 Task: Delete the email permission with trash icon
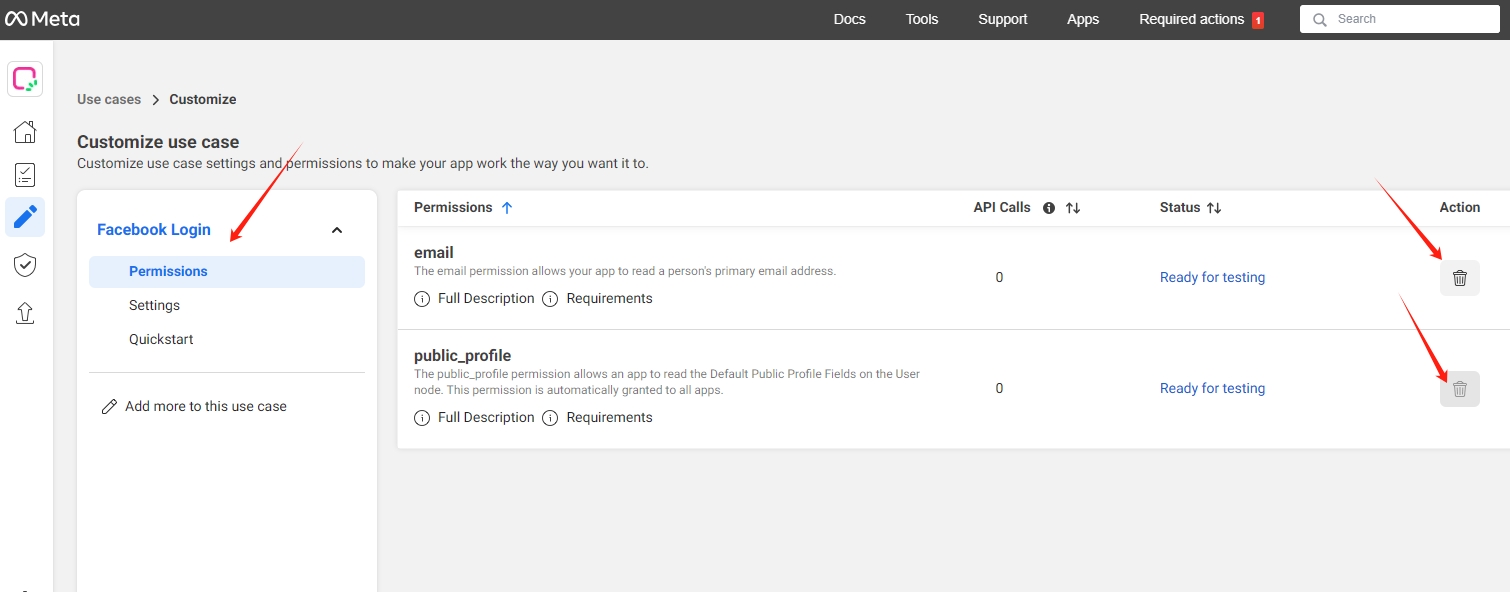tap(1459, 277)
